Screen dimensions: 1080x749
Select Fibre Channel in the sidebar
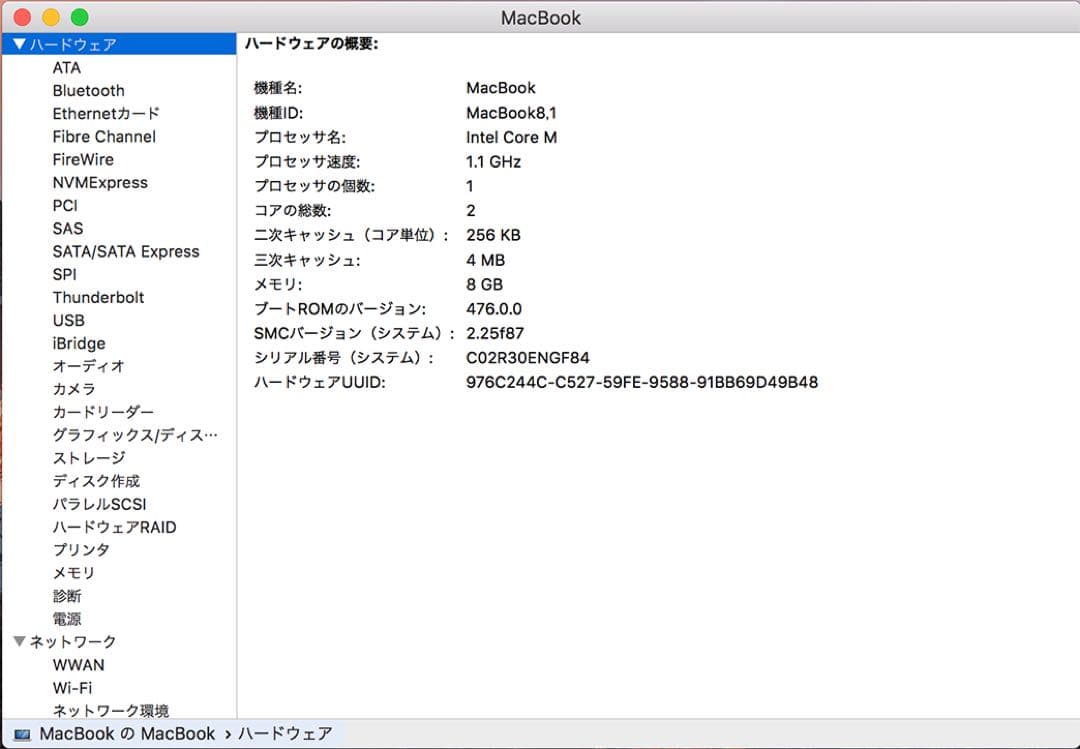(x=104, y=136)
